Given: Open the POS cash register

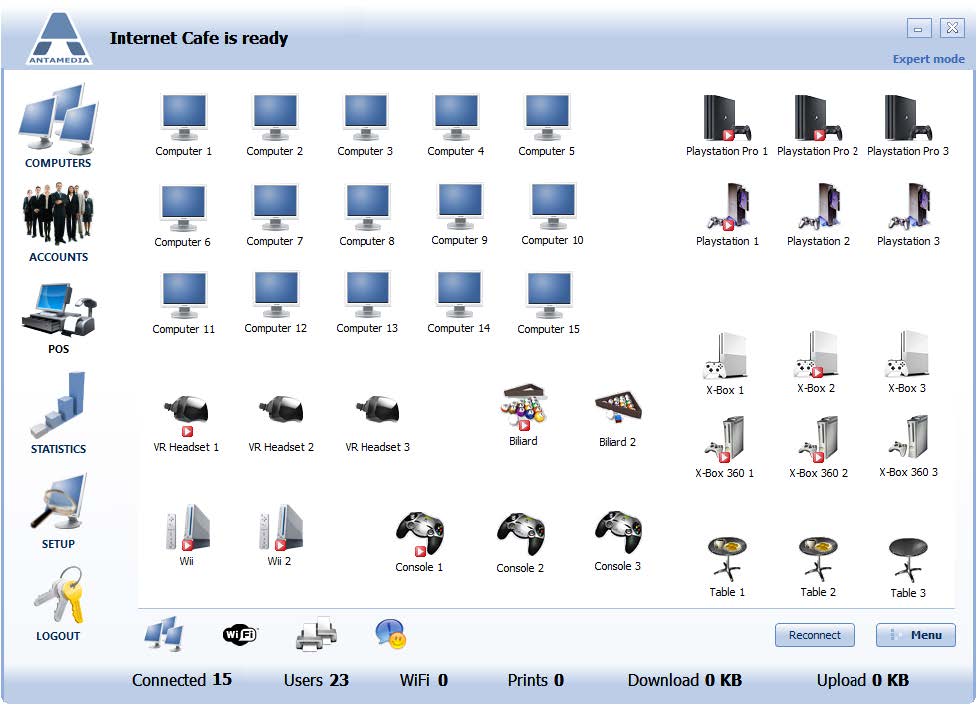Looking at the screenshot, I should [x=59, y=318].
